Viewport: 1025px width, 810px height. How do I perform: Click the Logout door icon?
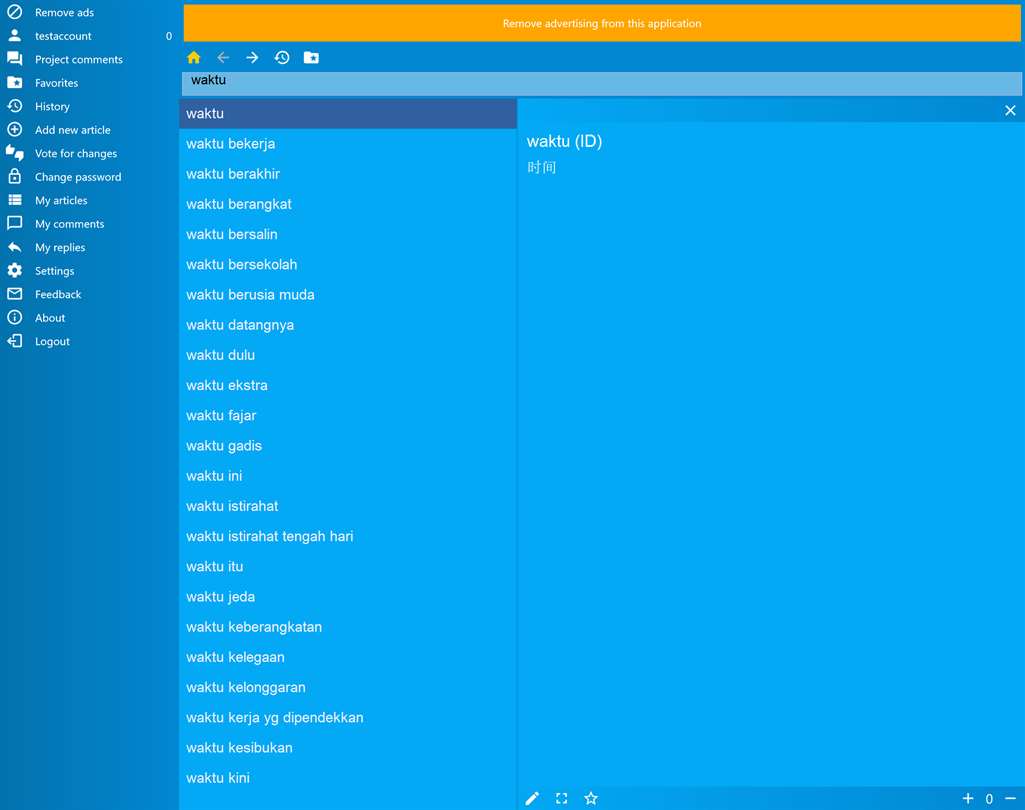coord(14,341)
